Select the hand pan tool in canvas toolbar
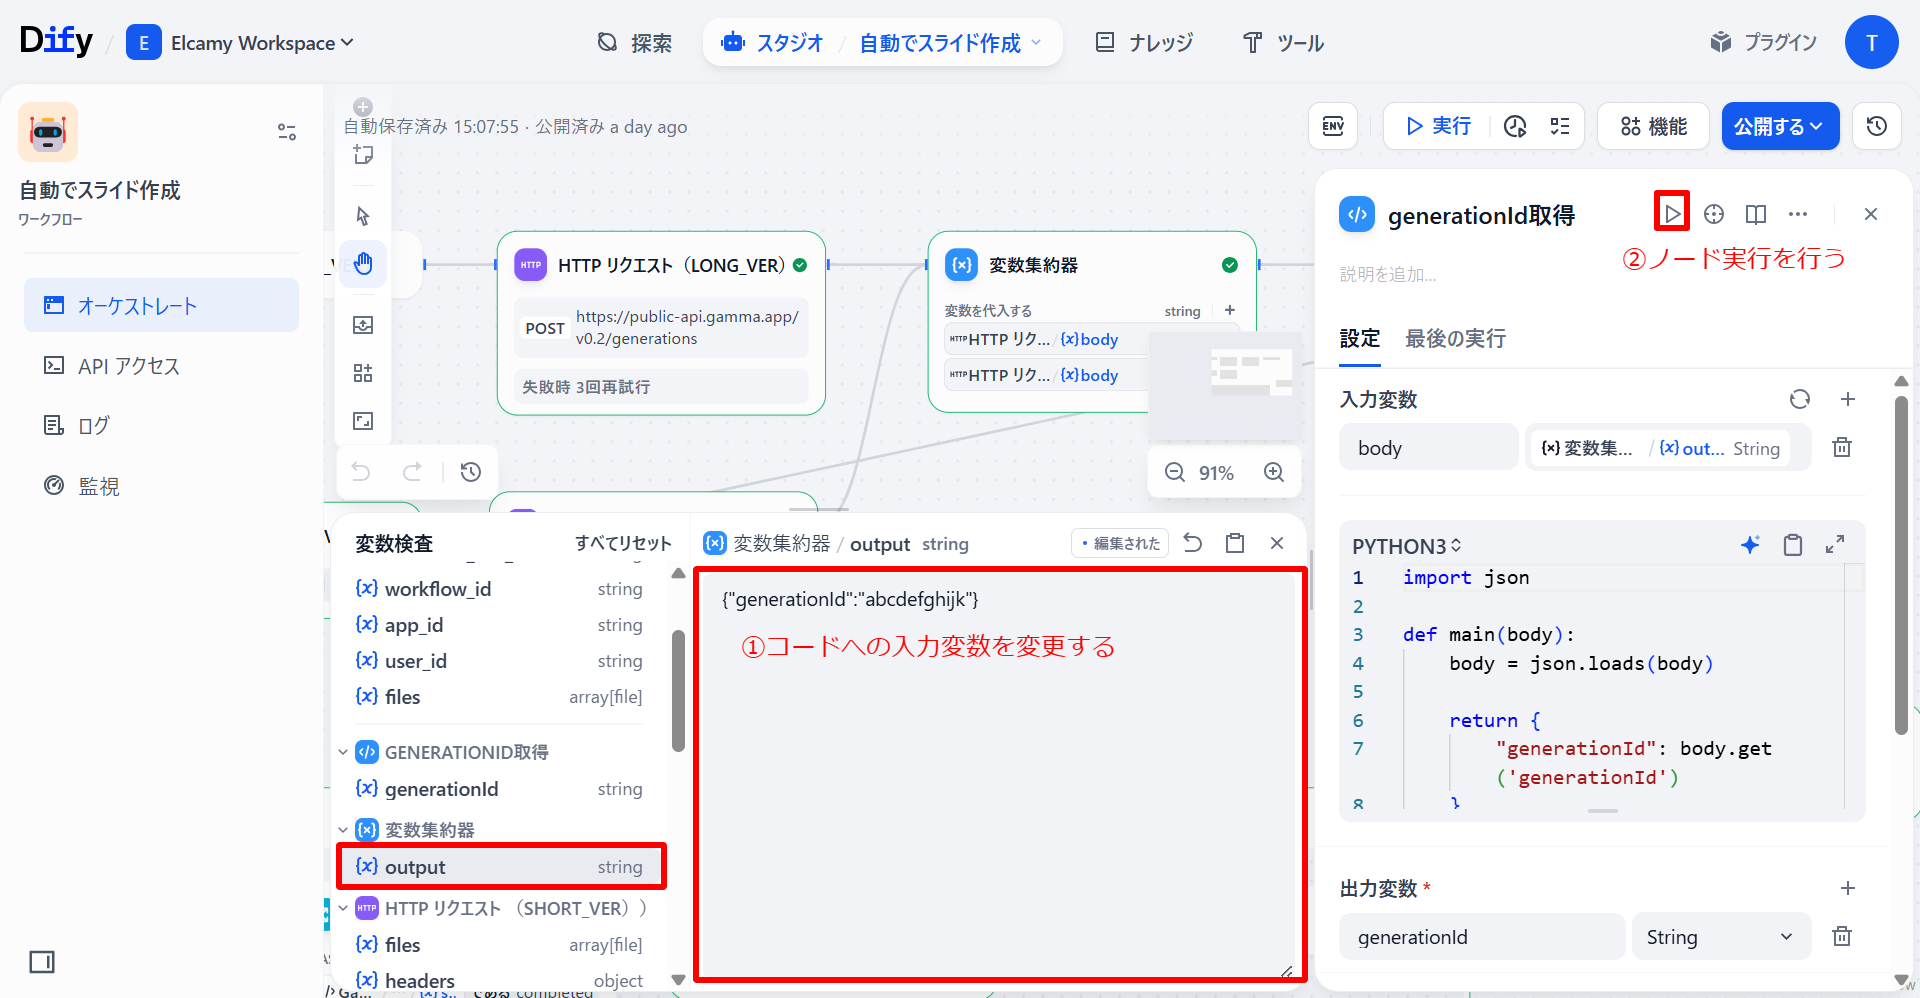This screenshot has width=1920, height=998. click(363, 264)
